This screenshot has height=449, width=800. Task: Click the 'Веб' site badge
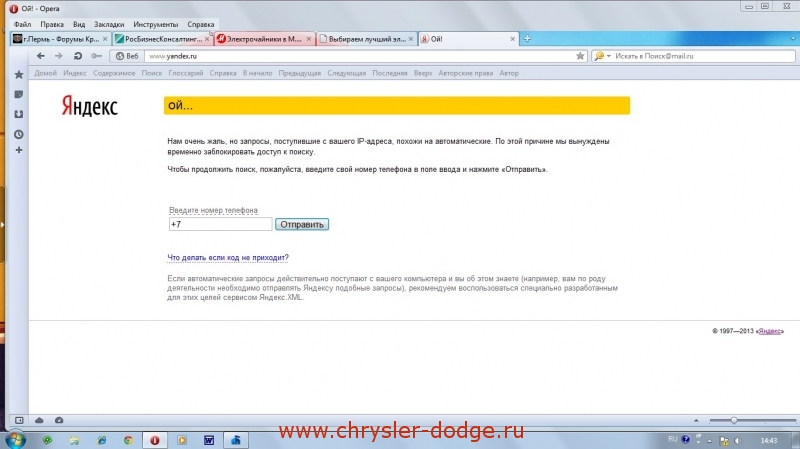point(127,56)
